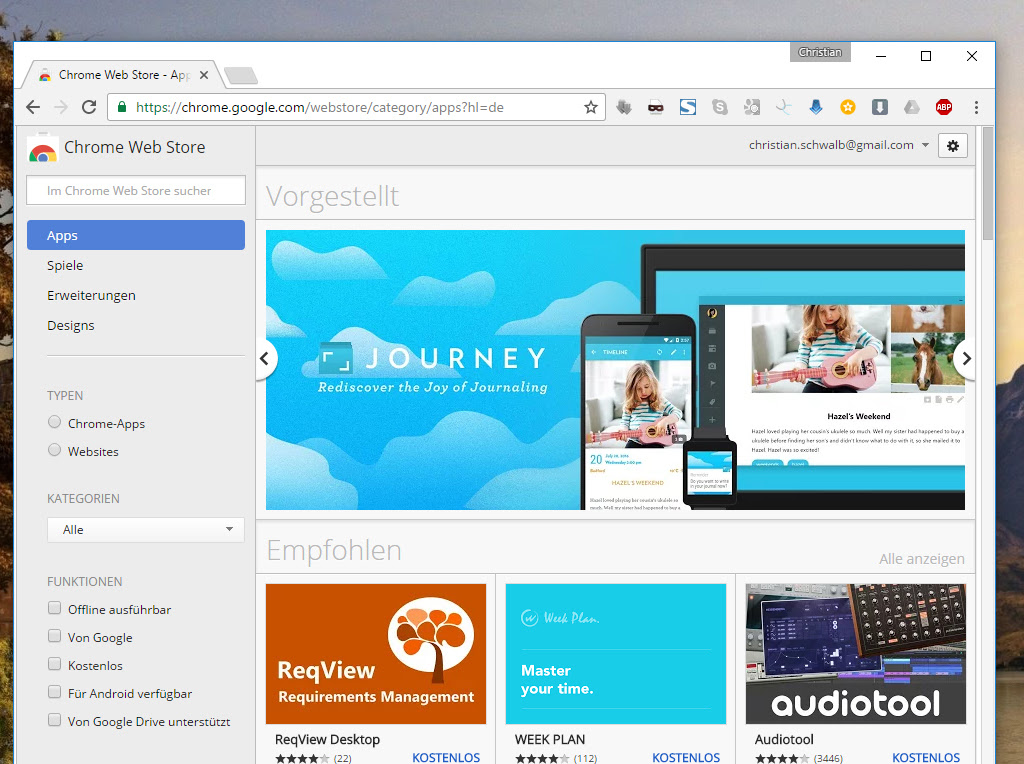Click the browser back arrow
The height and width of the screenshot is (764, 1024).
click(x=33, y=107)
